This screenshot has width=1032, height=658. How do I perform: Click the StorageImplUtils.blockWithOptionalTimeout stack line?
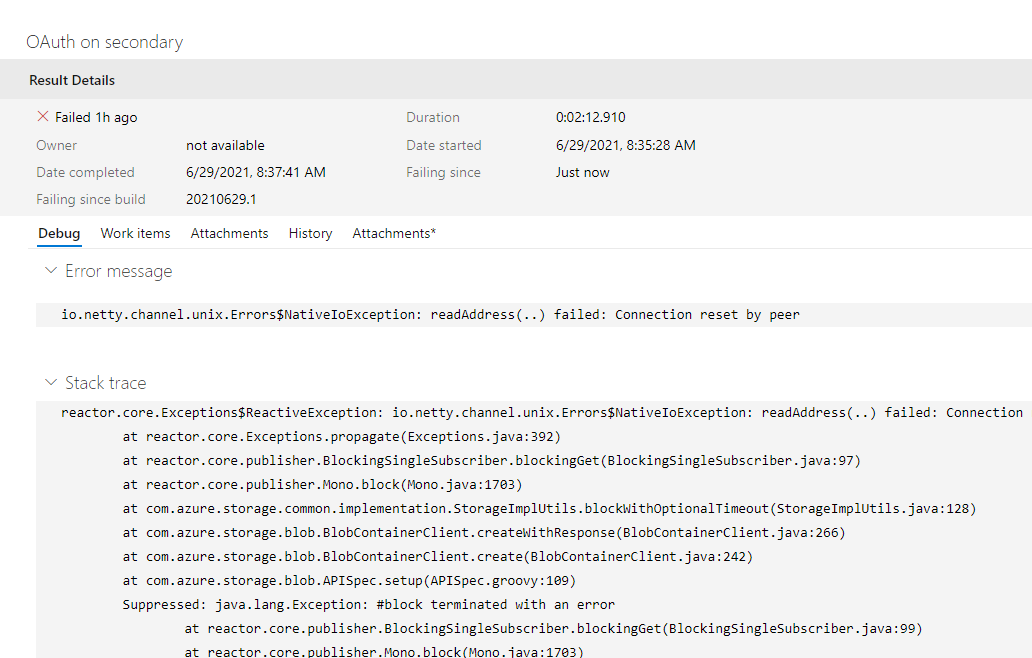550,509
